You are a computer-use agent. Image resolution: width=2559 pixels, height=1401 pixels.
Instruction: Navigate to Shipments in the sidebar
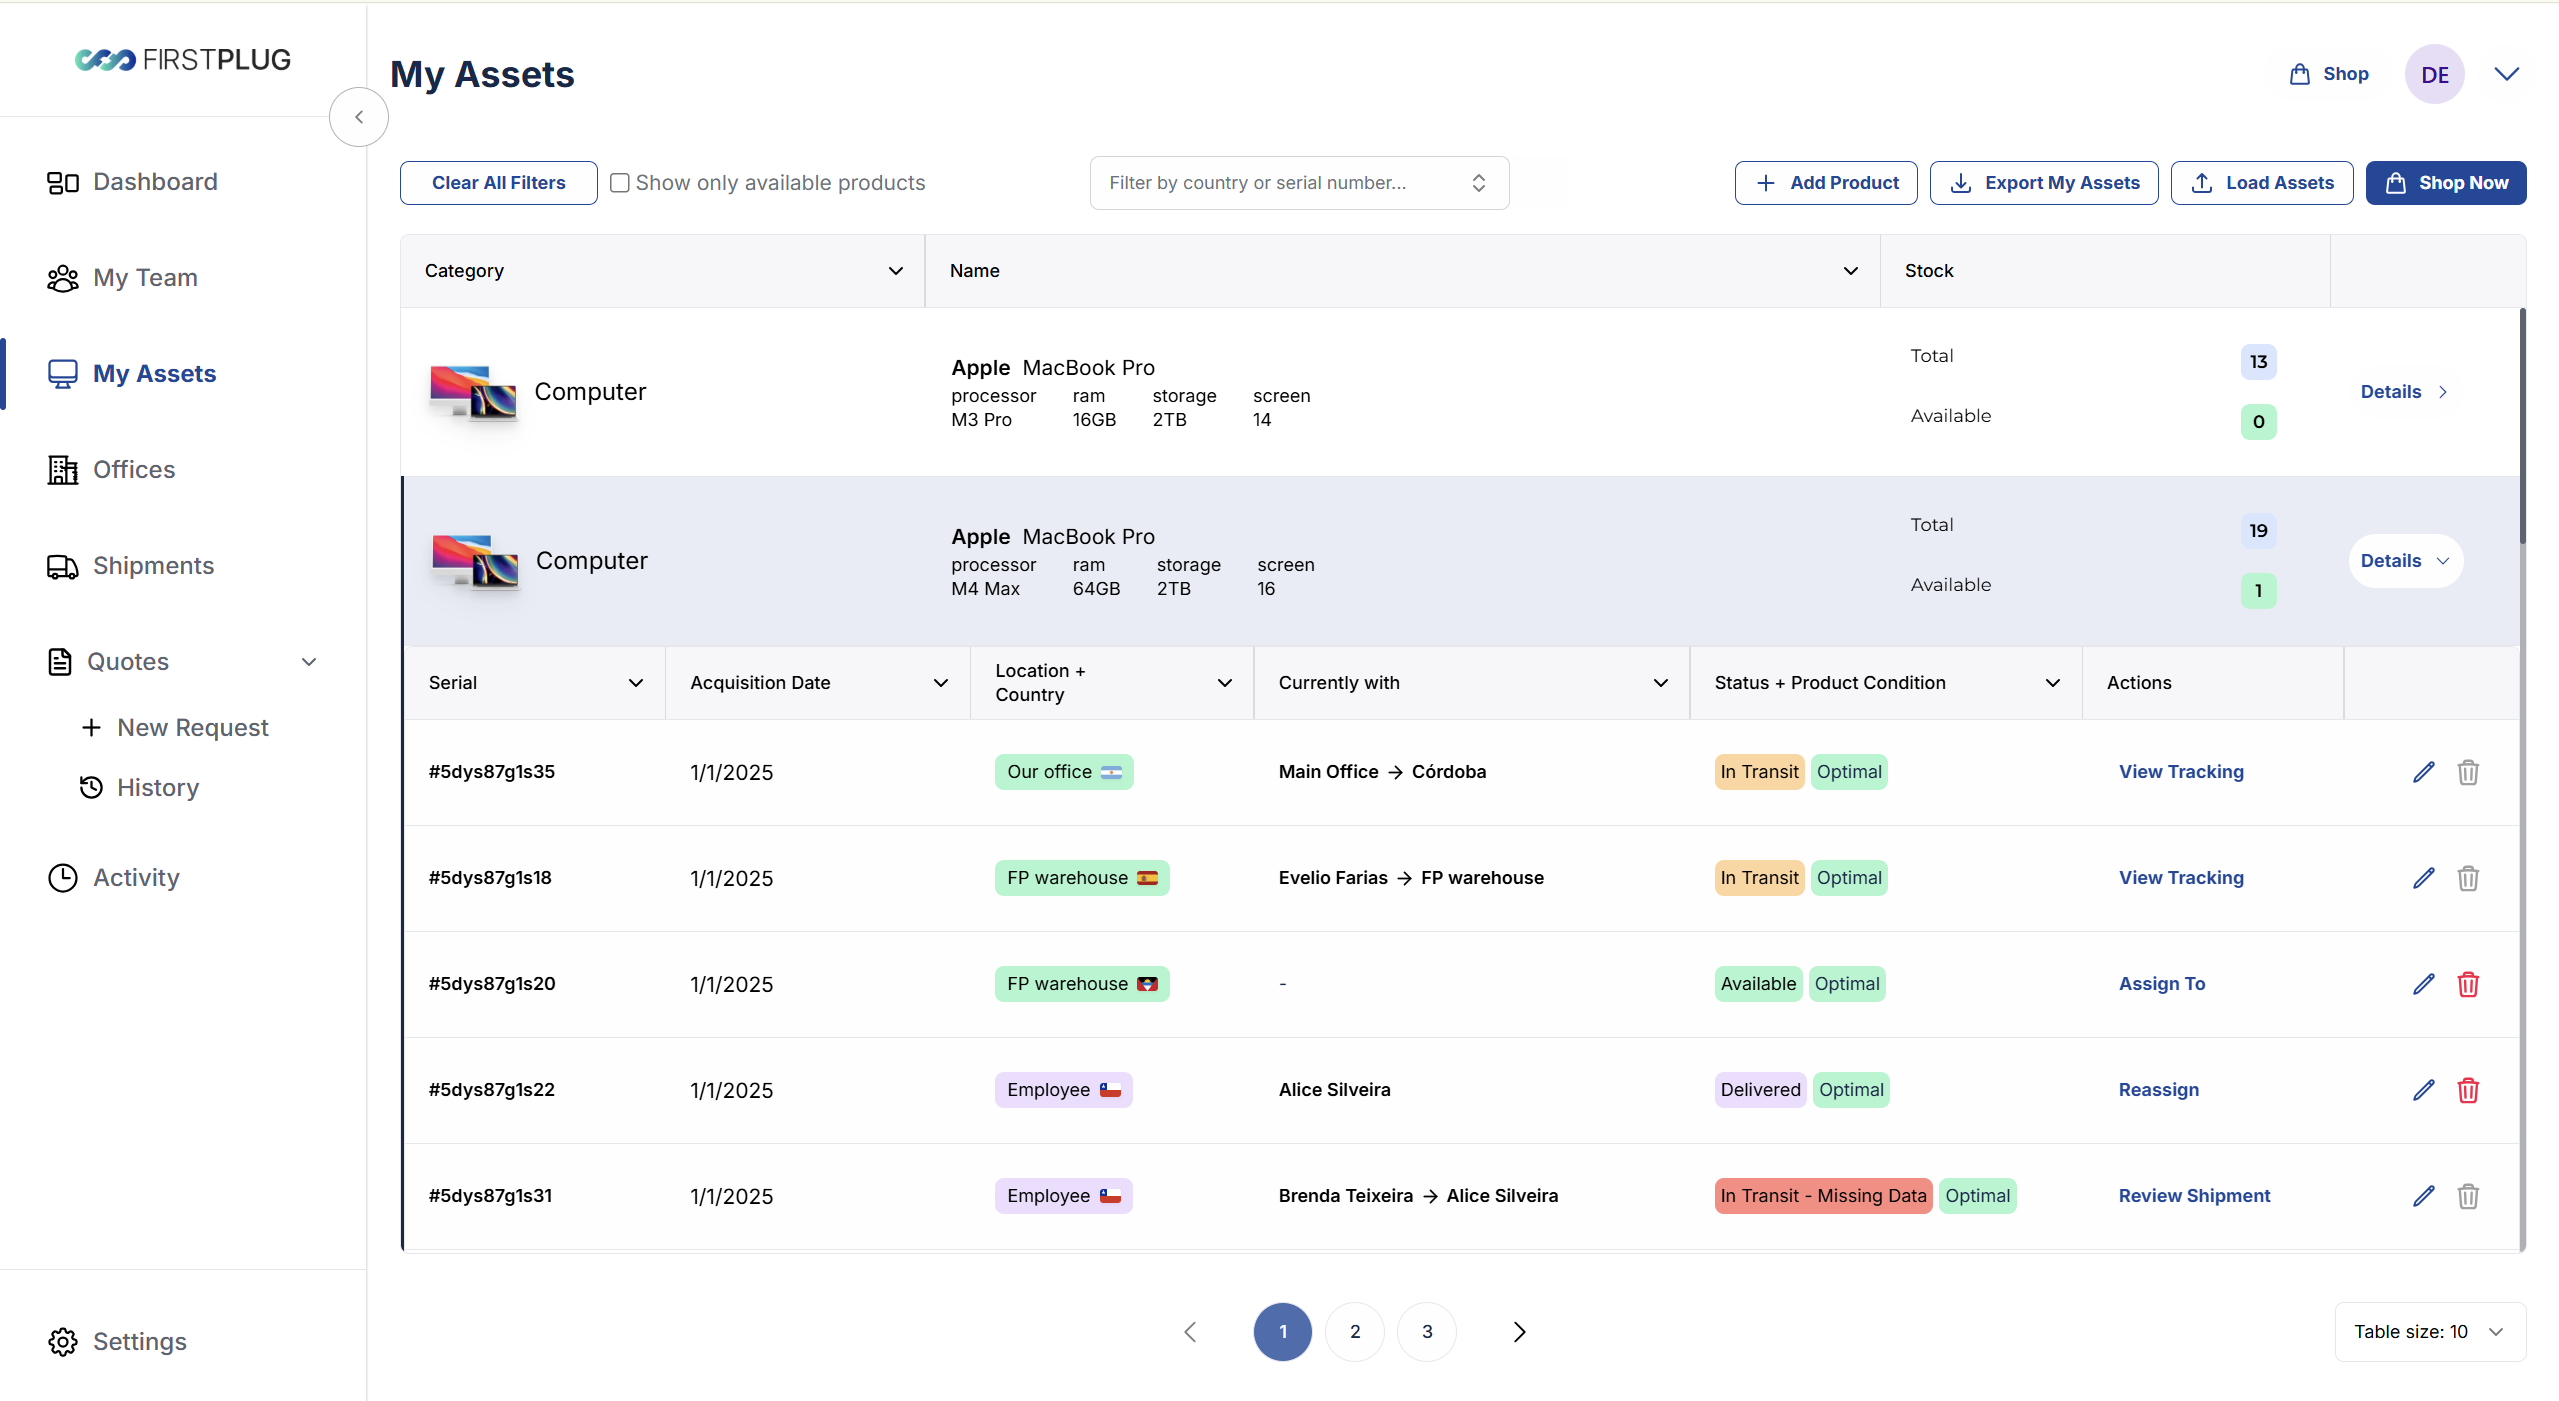[x=153, y=566]
